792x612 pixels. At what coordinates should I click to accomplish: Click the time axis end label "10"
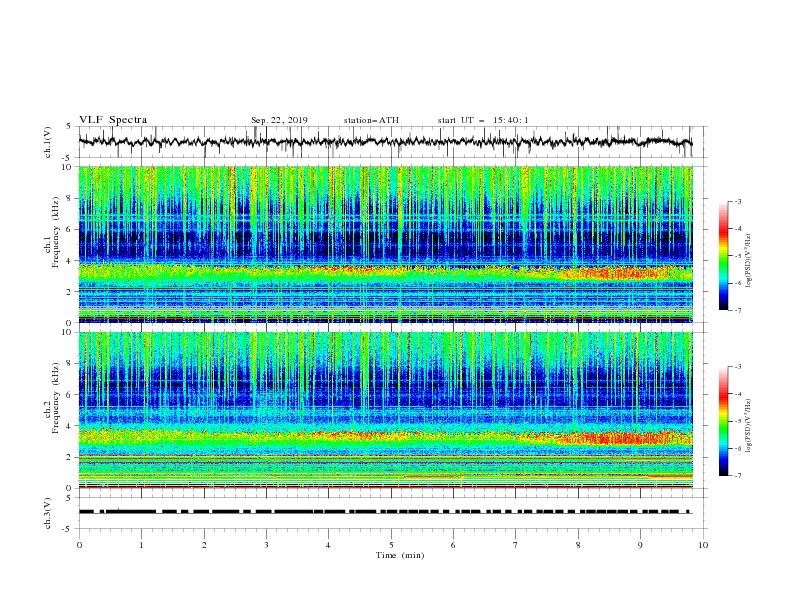pyautogui.click(x=703, y=545)
